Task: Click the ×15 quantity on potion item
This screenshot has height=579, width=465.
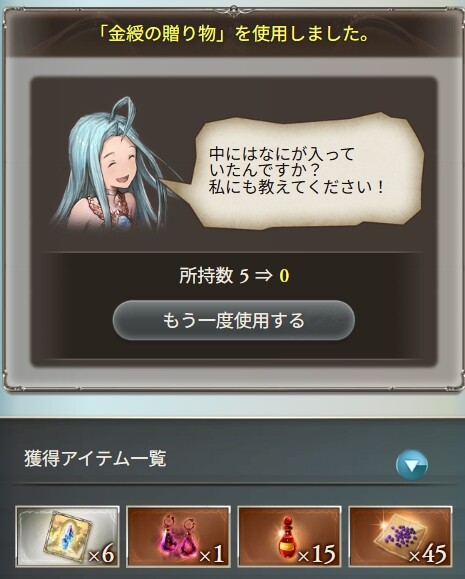Action: 317,554
